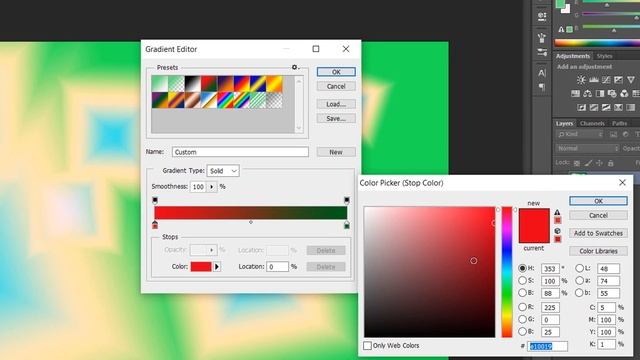Open the Kind filter dropdown in Layers
Viewport: 640px width, 360px height.
pos(580,134)
